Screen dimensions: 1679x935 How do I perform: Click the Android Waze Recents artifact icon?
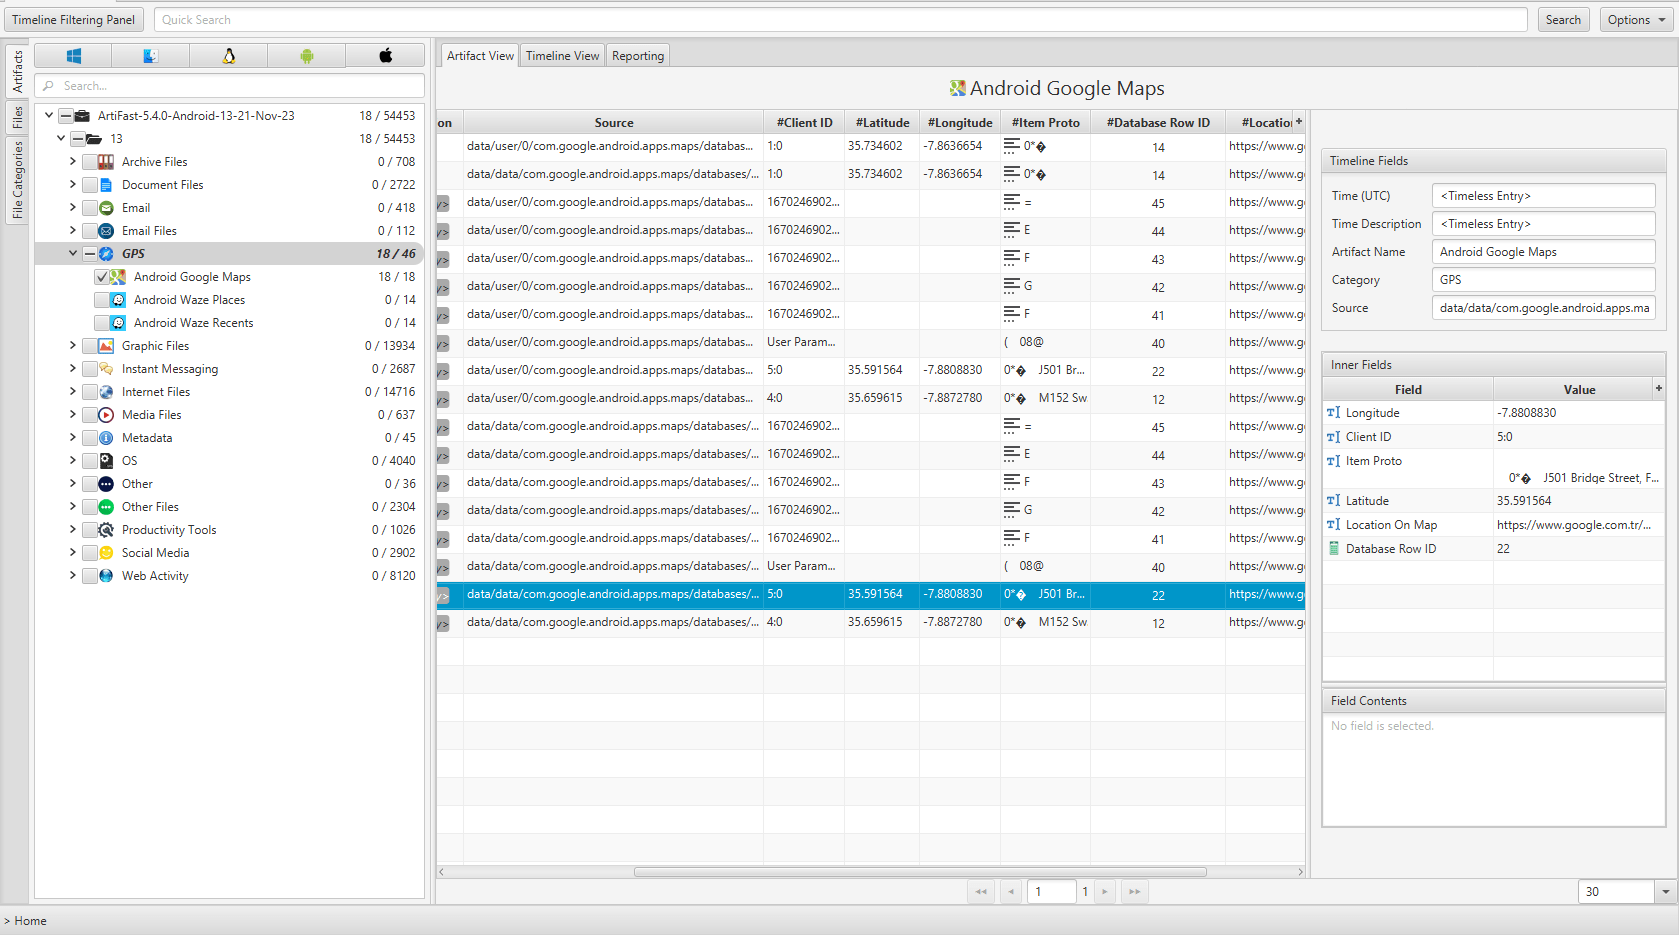[x=118, y=323]
